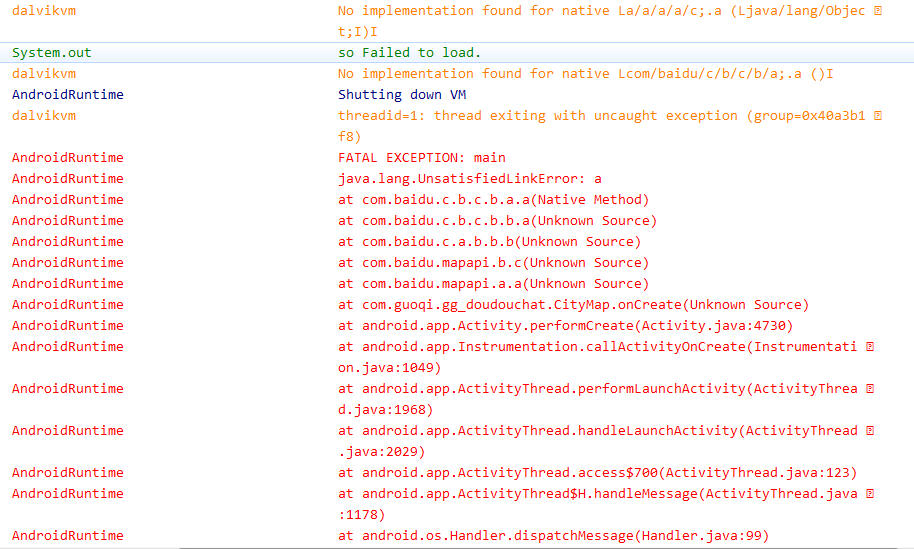This screenshot has height=549, width=914.
Task: Click AndroidRuntime tag beside 'Shutting down VM'
Action: [68, 94]
